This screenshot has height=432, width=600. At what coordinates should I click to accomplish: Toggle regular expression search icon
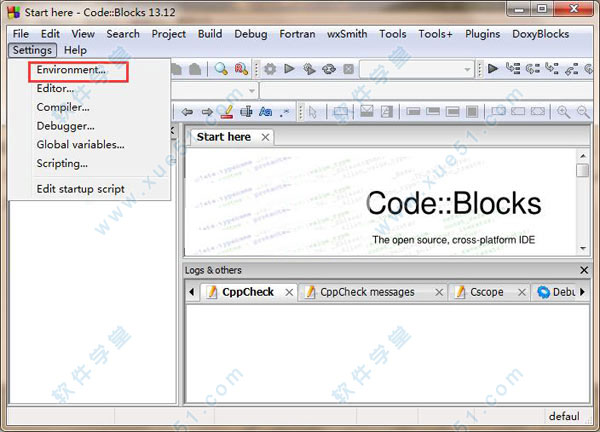click(x=284, y=112)
